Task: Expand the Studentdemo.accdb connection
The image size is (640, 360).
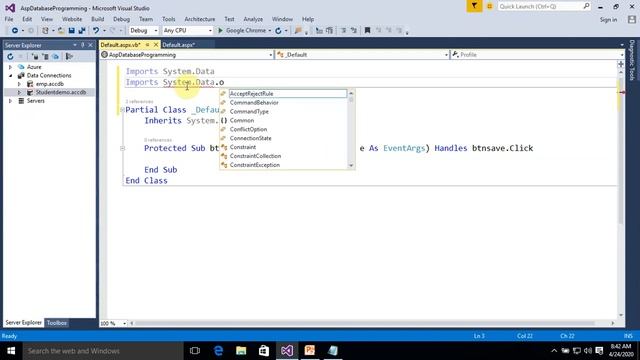Action: [x=19, y=92]
